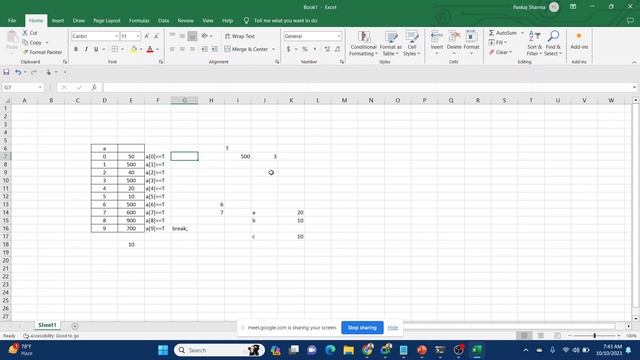Switch to the Page Layout tab
This screenshot has width=640, height=360.
[x=107, y=20]
